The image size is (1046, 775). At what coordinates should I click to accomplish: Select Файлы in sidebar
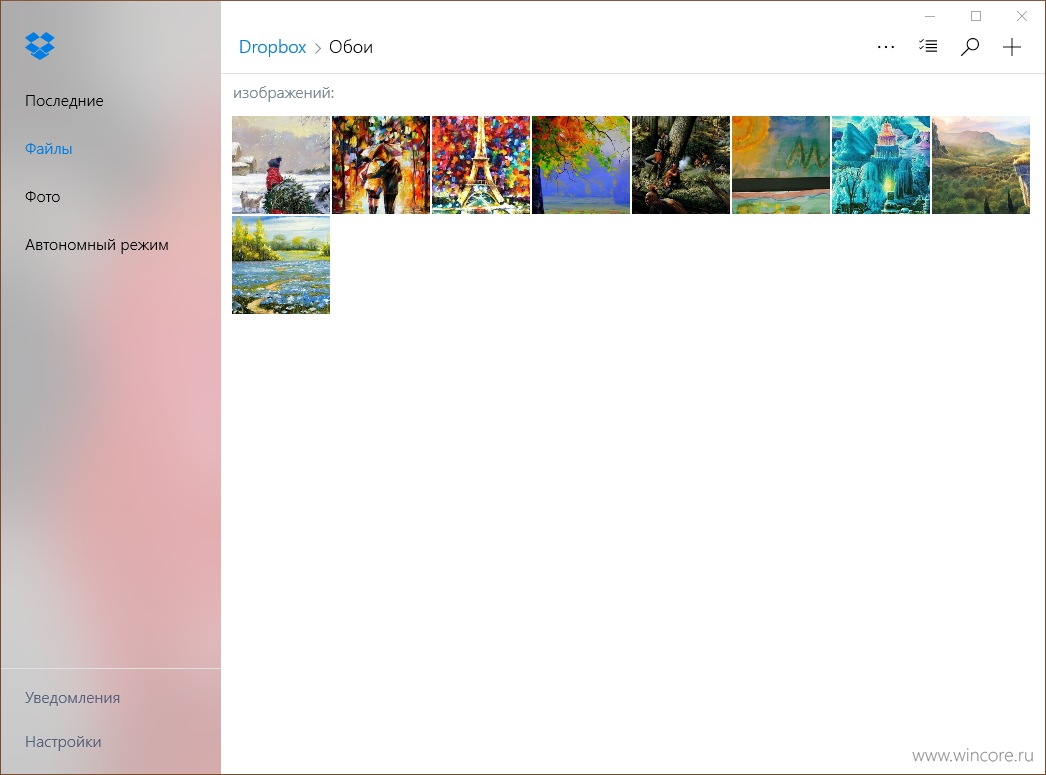coord(49,149)
